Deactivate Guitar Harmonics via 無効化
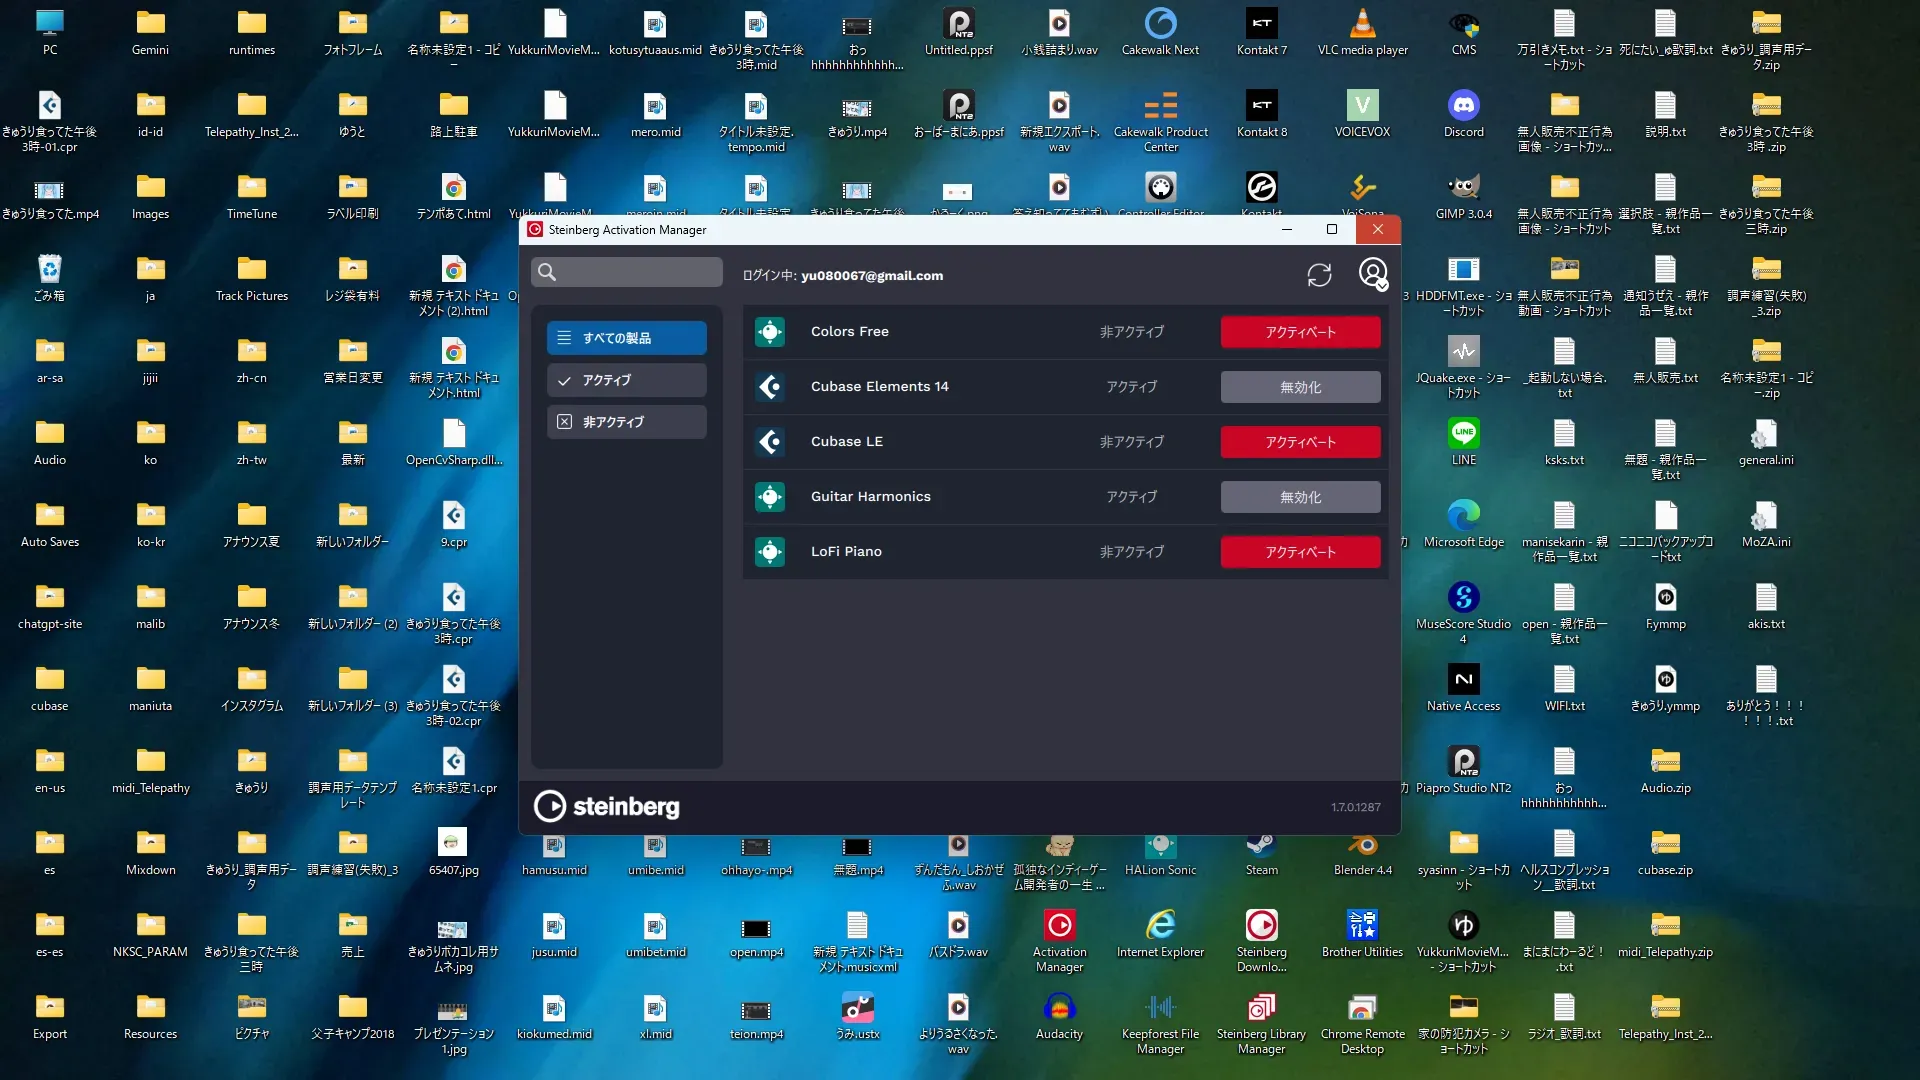This screenshot has width=1920, height=1080. coord(1300,497)
